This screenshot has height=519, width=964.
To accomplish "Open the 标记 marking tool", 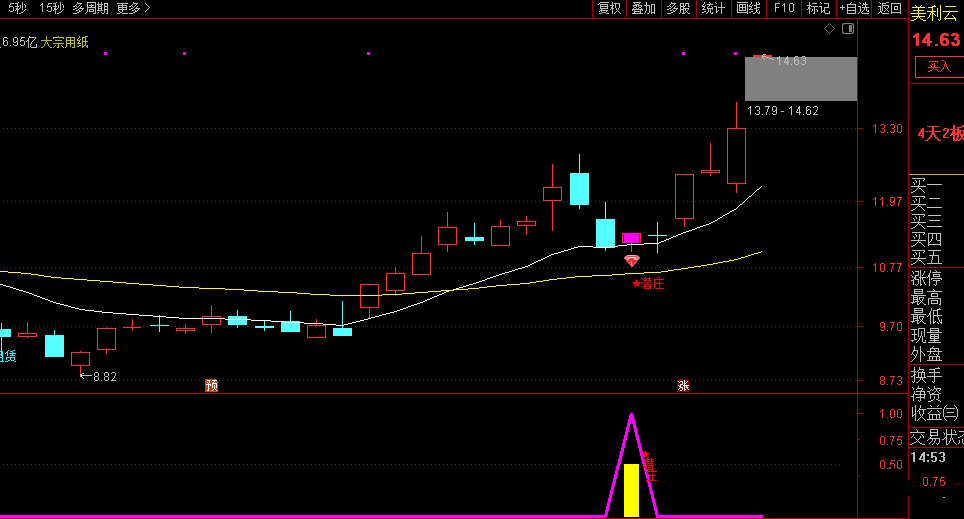I will click(818, 8).
